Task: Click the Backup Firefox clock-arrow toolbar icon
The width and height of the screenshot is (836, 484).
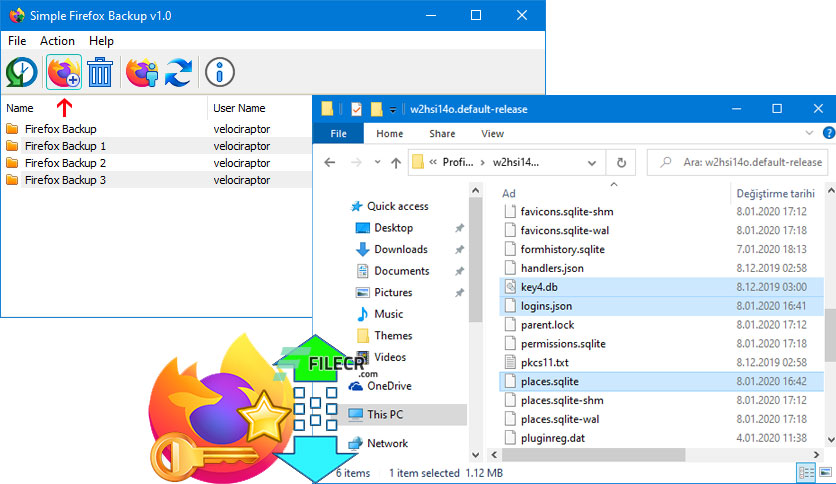Action: [x=21, y=72]
